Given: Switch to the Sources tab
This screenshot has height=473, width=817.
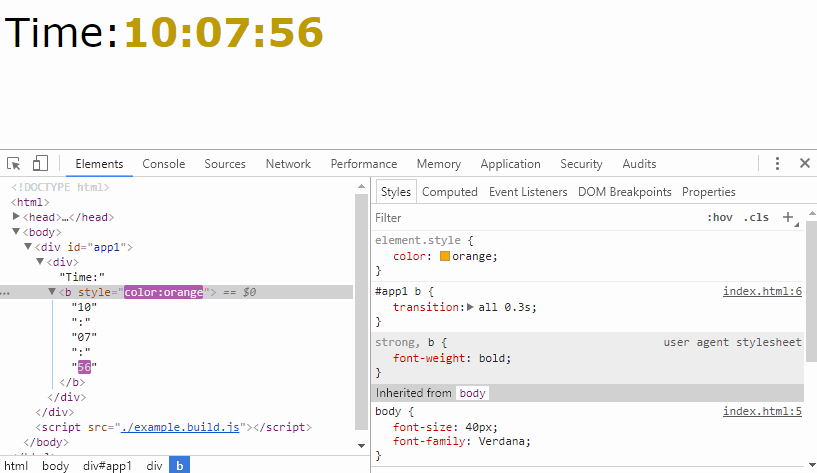Looking at the screenshot, I should (225, 164).
